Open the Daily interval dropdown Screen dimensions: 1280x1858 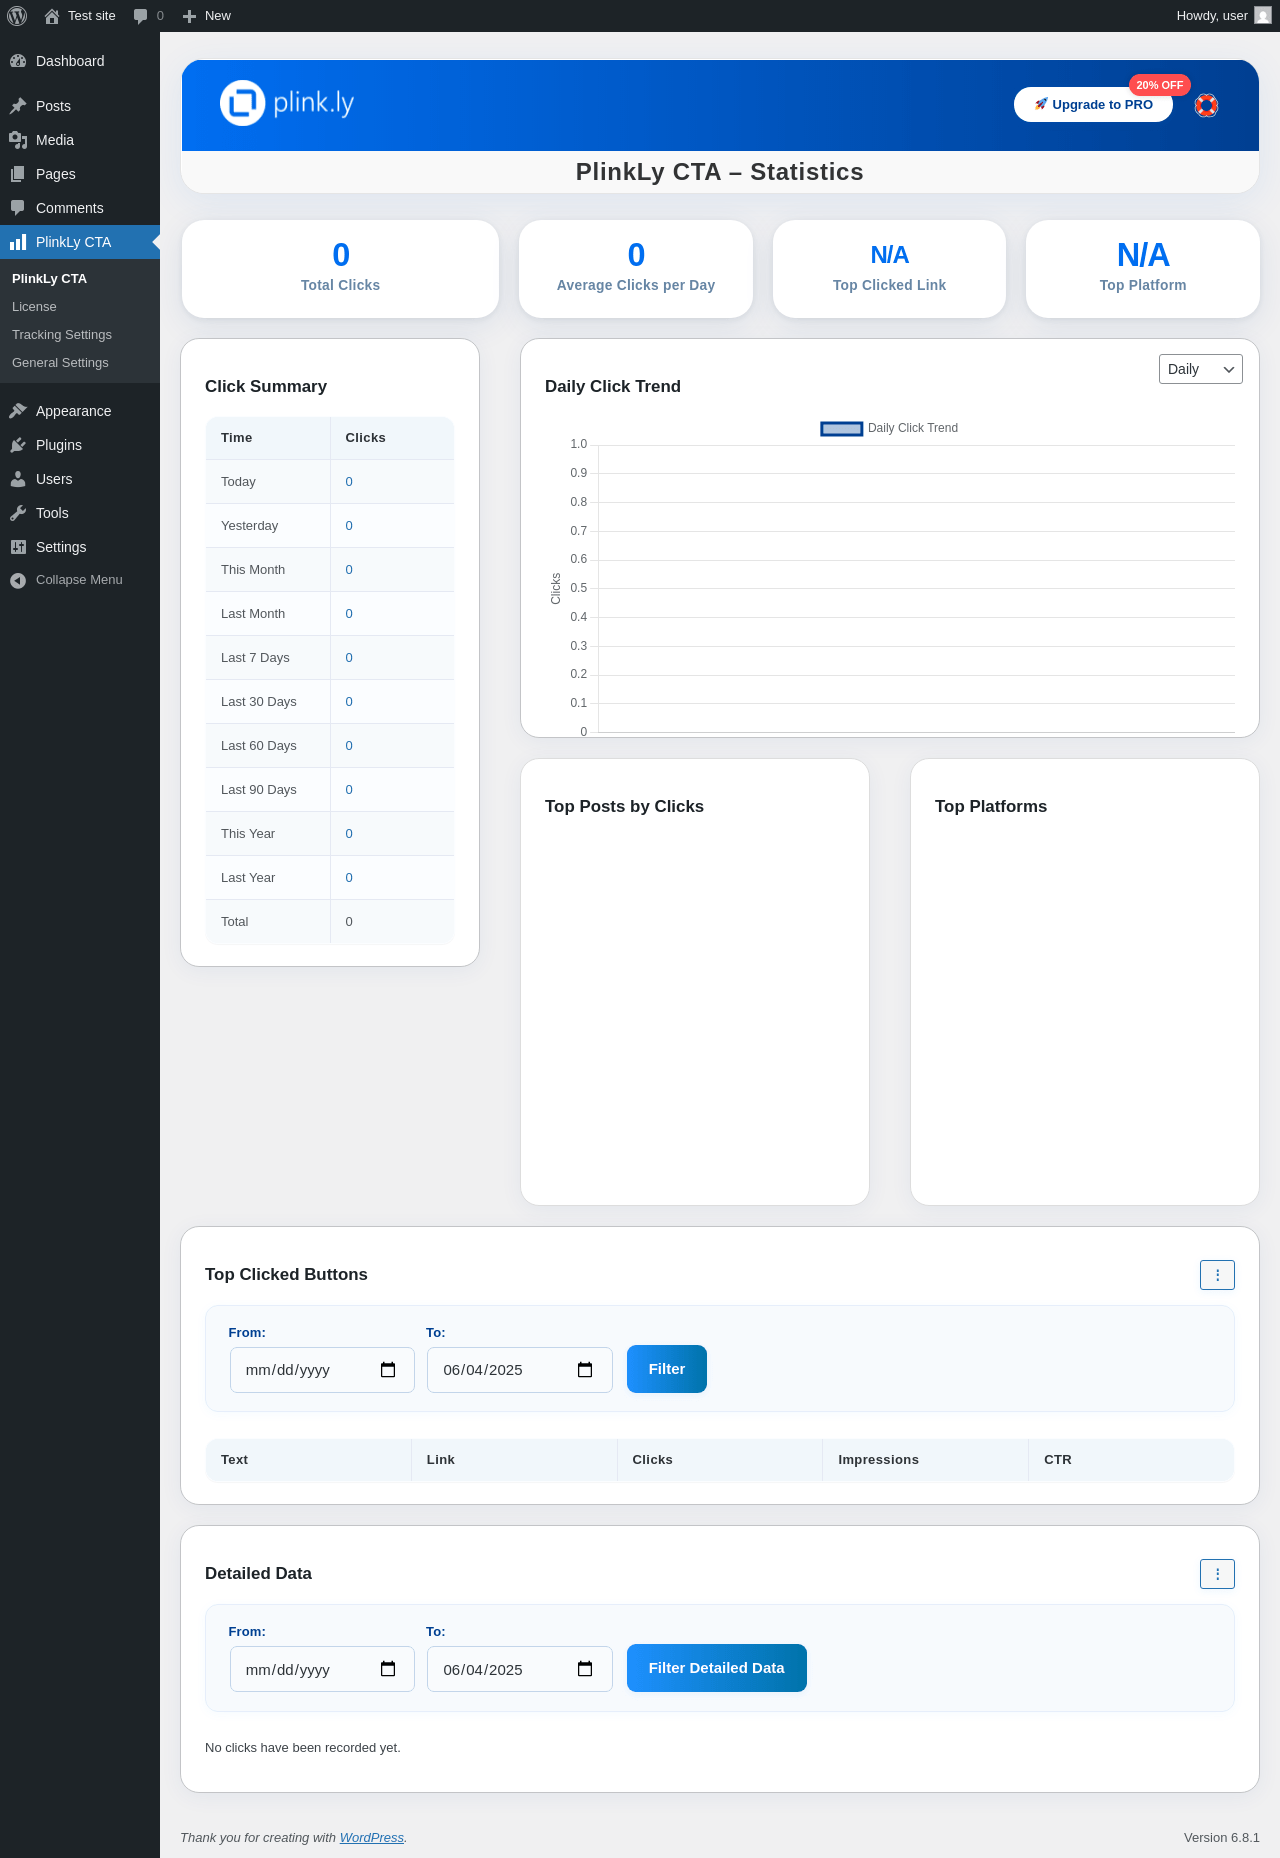click(x=1200, y=369)
